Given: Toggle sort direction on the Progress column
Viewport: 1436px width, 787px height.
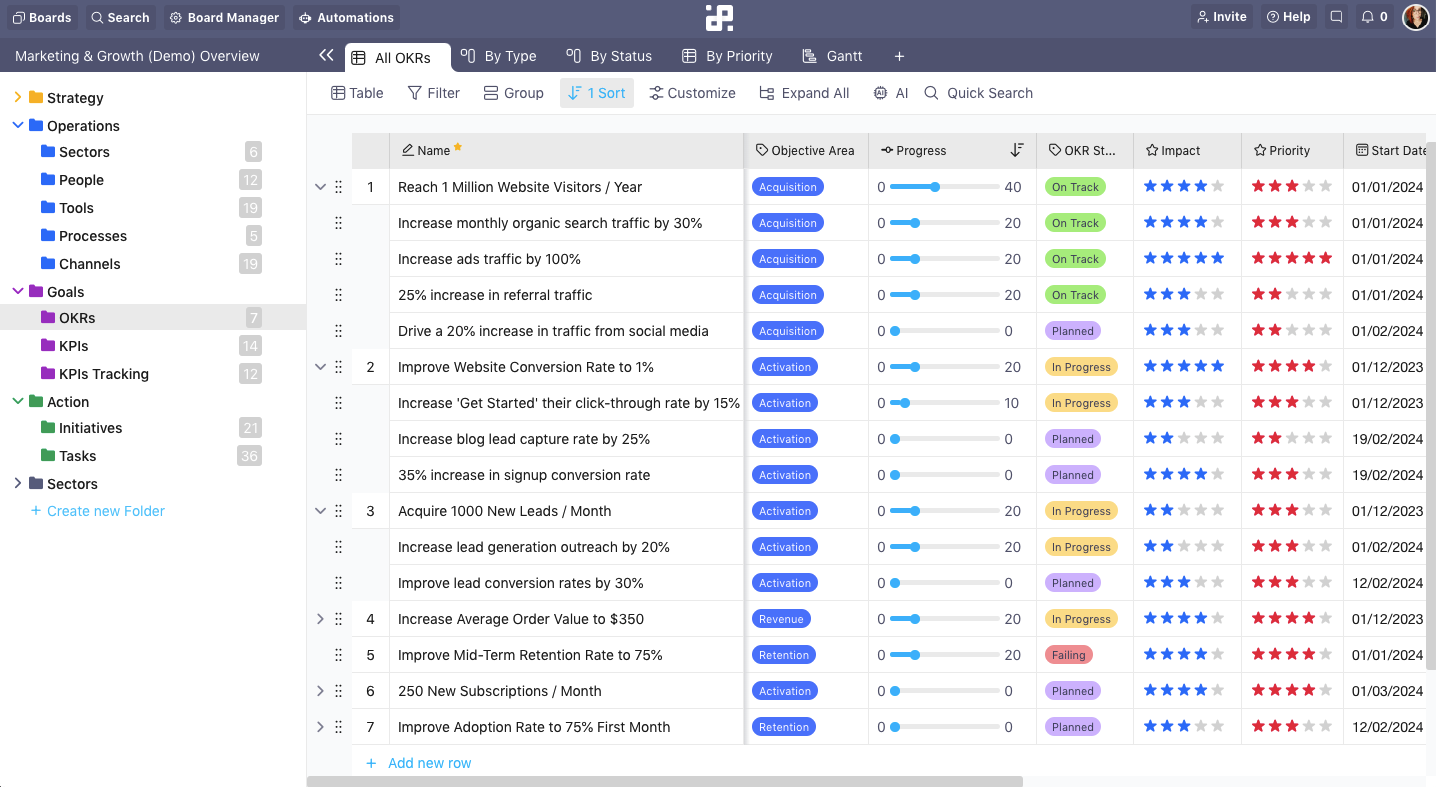Looking at the screenshot, I should coord(1017,150).
